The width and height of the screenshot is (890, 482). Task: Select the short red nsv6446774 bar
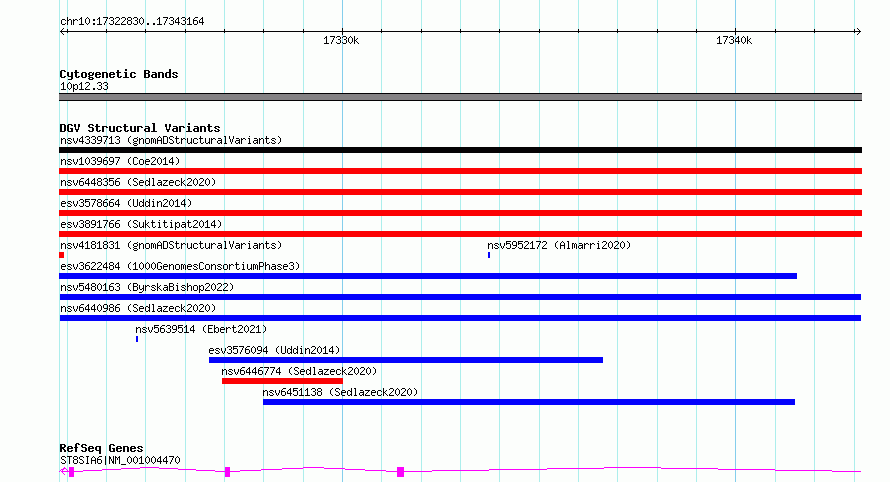click(282, 381)
